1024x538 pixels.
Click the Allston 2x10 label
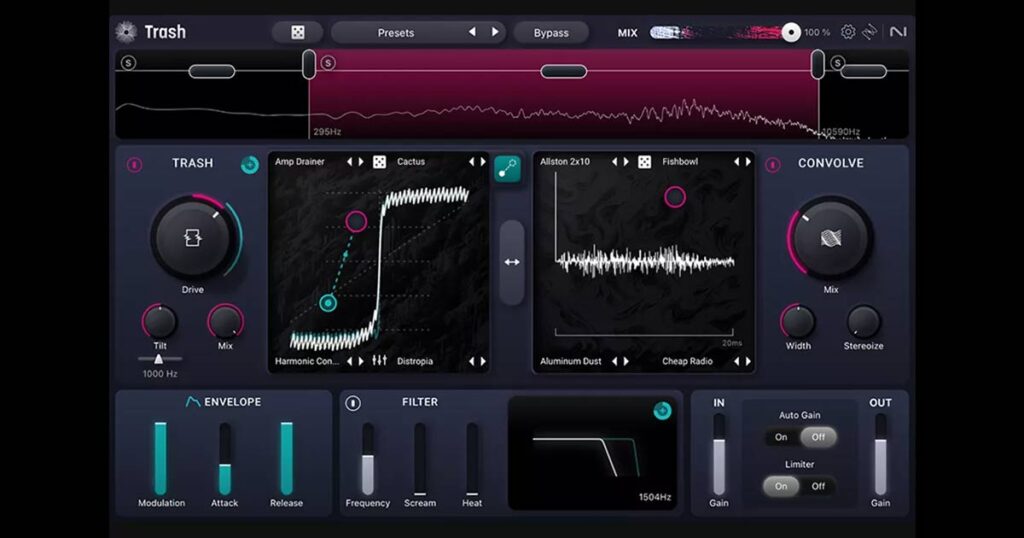click(x=565, y=162)
